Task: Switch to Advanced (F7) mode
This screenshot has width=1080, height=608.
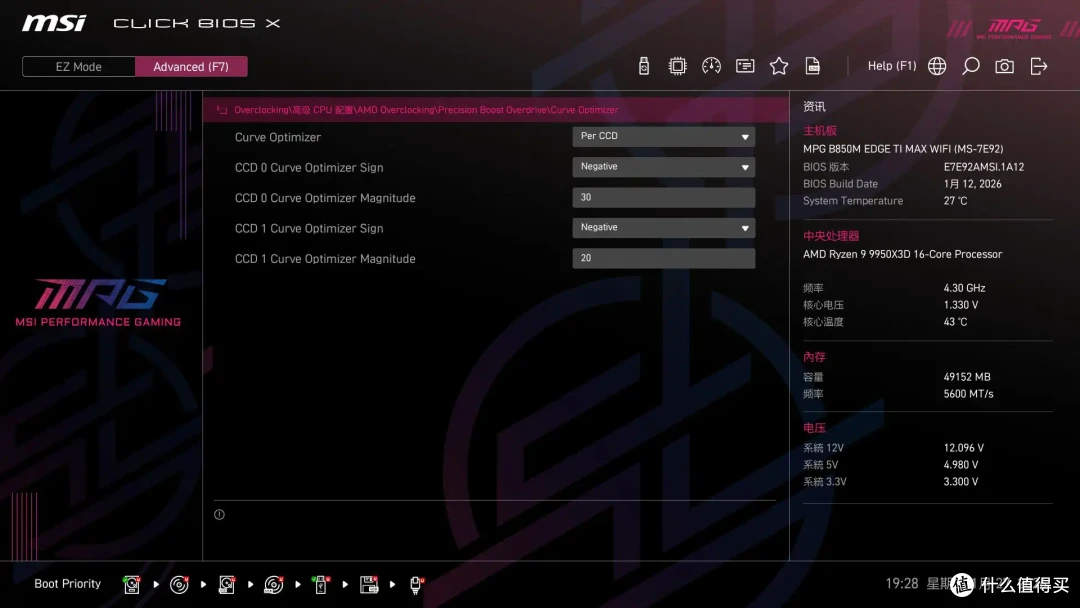Action: pos(191,67)
